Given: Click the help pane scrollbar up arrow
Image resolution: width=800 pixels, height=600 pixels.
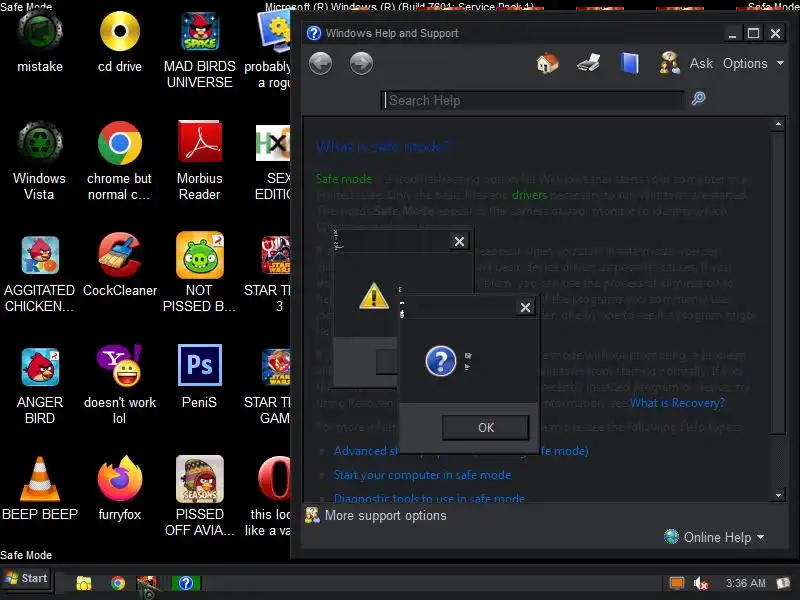Looking at the screenshot, I should point(778,124).
